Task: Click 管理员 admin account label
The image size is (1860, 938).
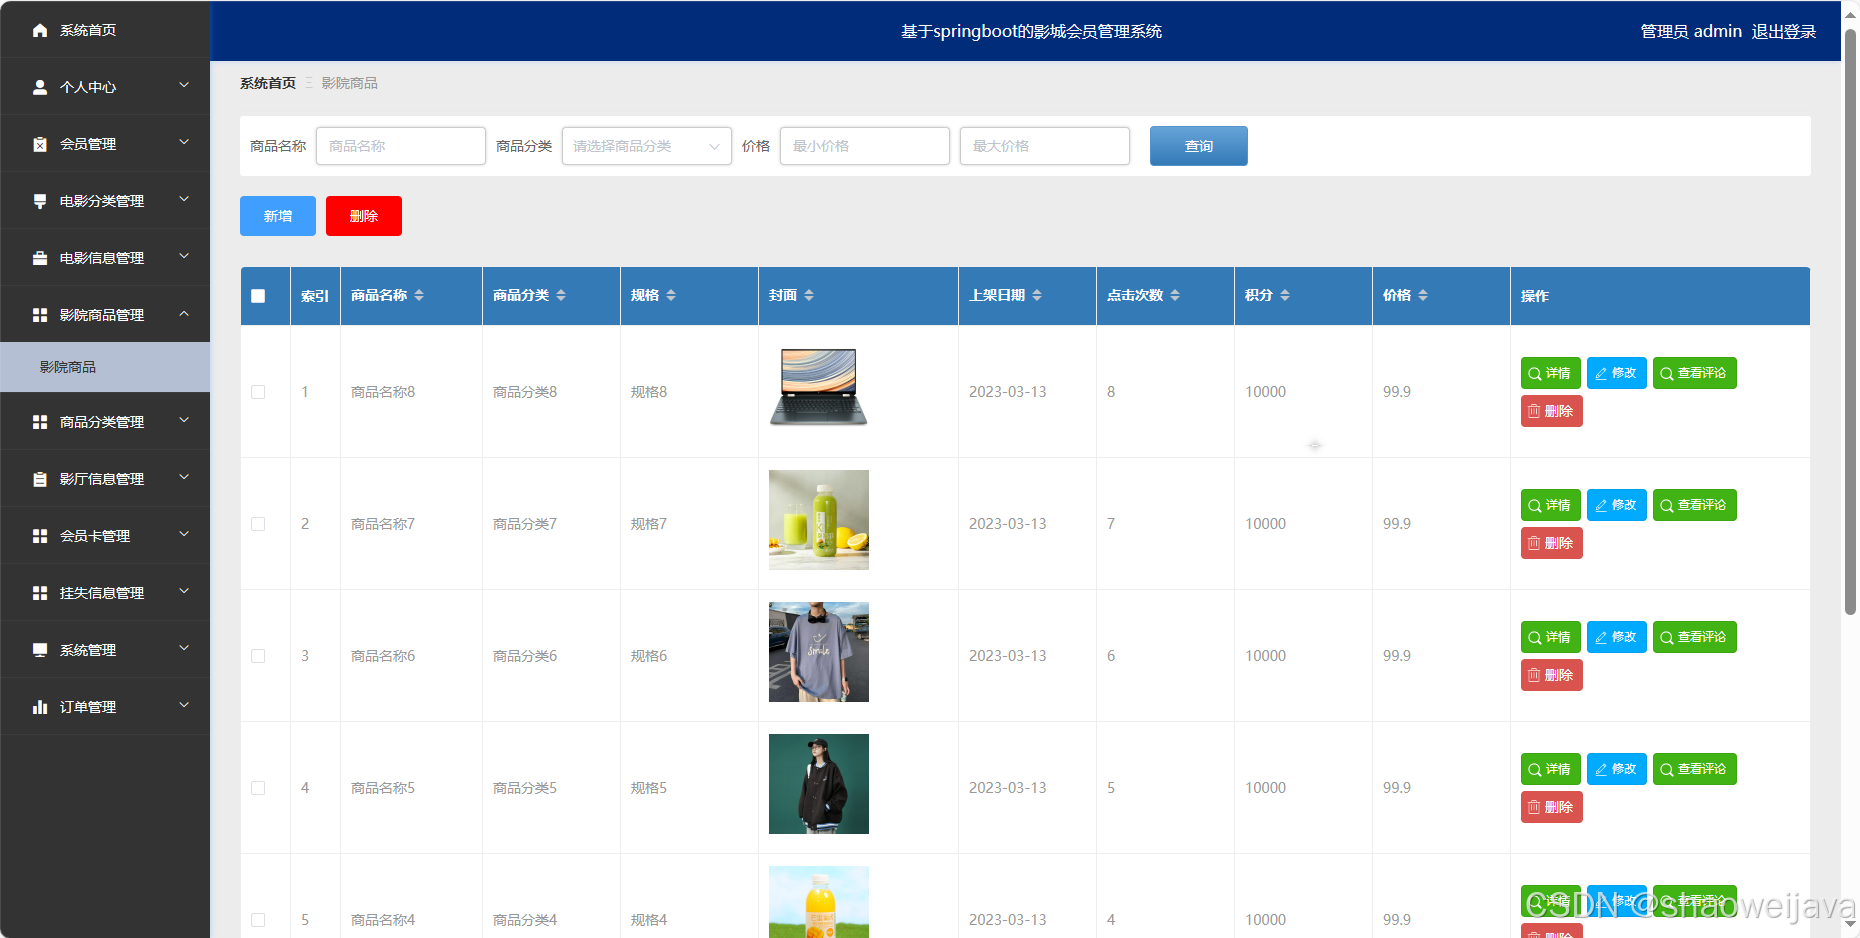Action: point(1691,32)
